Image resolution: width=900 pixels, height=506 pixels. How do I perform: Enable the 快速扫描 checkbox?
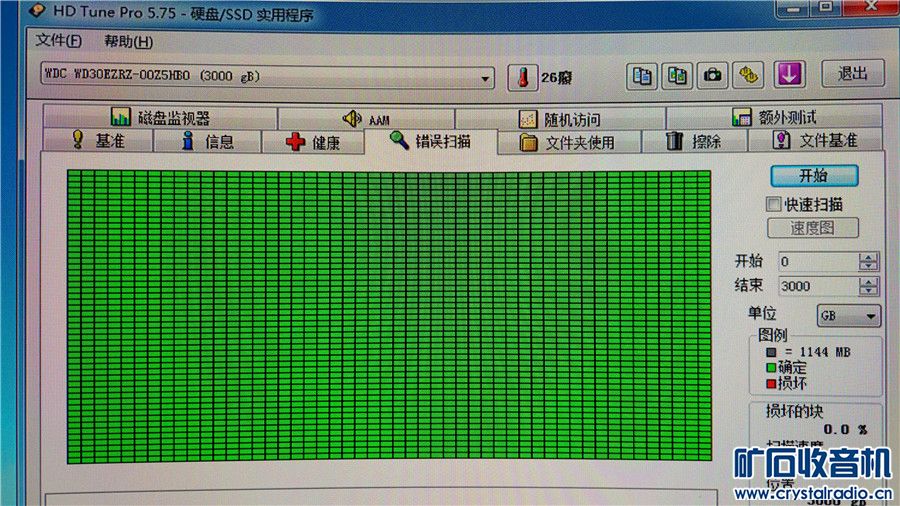click(773, 204)
